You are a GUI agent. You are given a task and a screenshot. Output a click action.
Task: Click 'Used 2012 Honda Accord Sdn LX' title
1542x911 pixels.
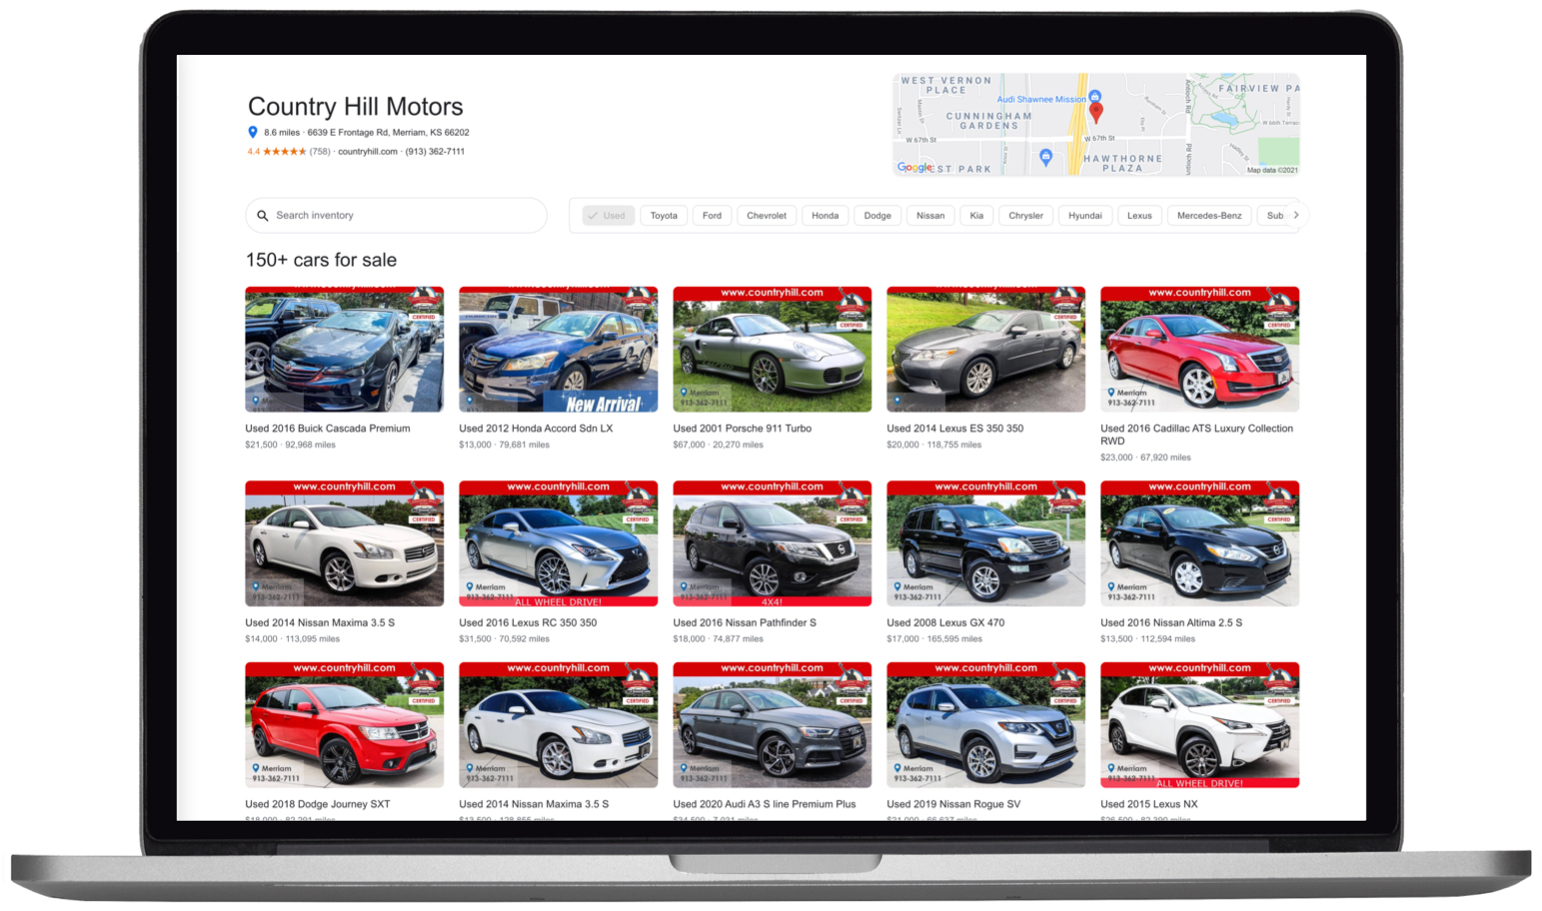pos(536,428)
